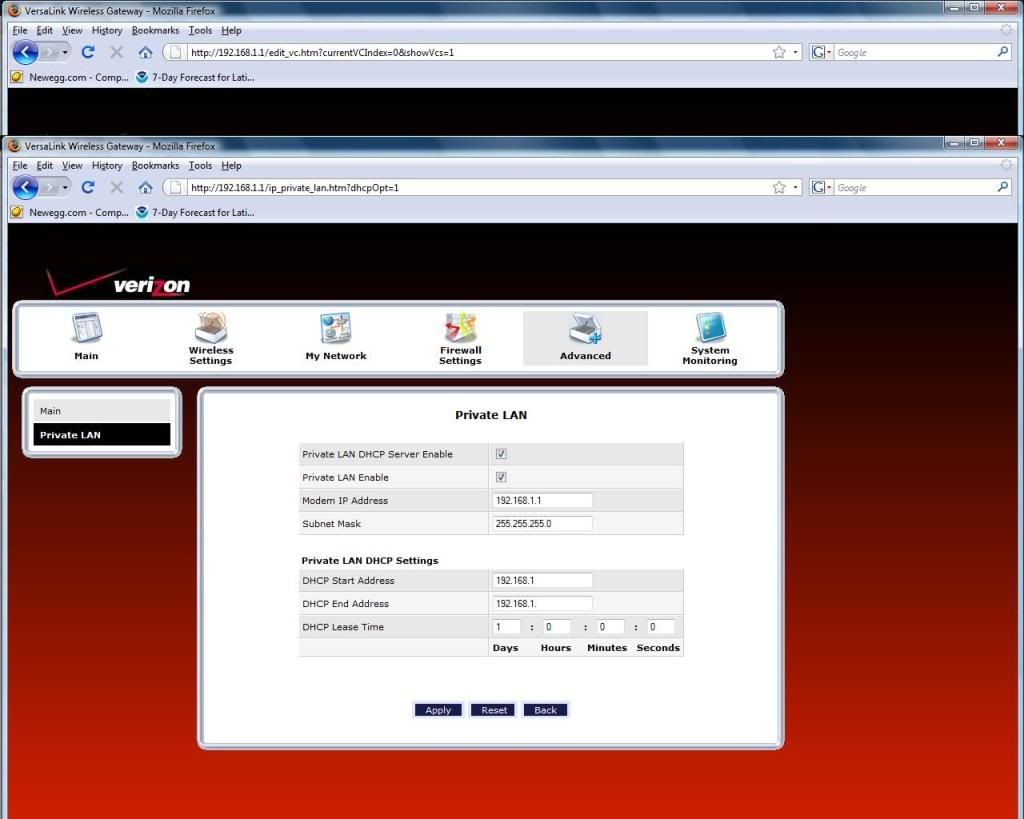Uncheck Private LAN DHCP Server Enable
Viewport: 1024px width, 819px height.
pyautogui.click(x=501, y=454)
